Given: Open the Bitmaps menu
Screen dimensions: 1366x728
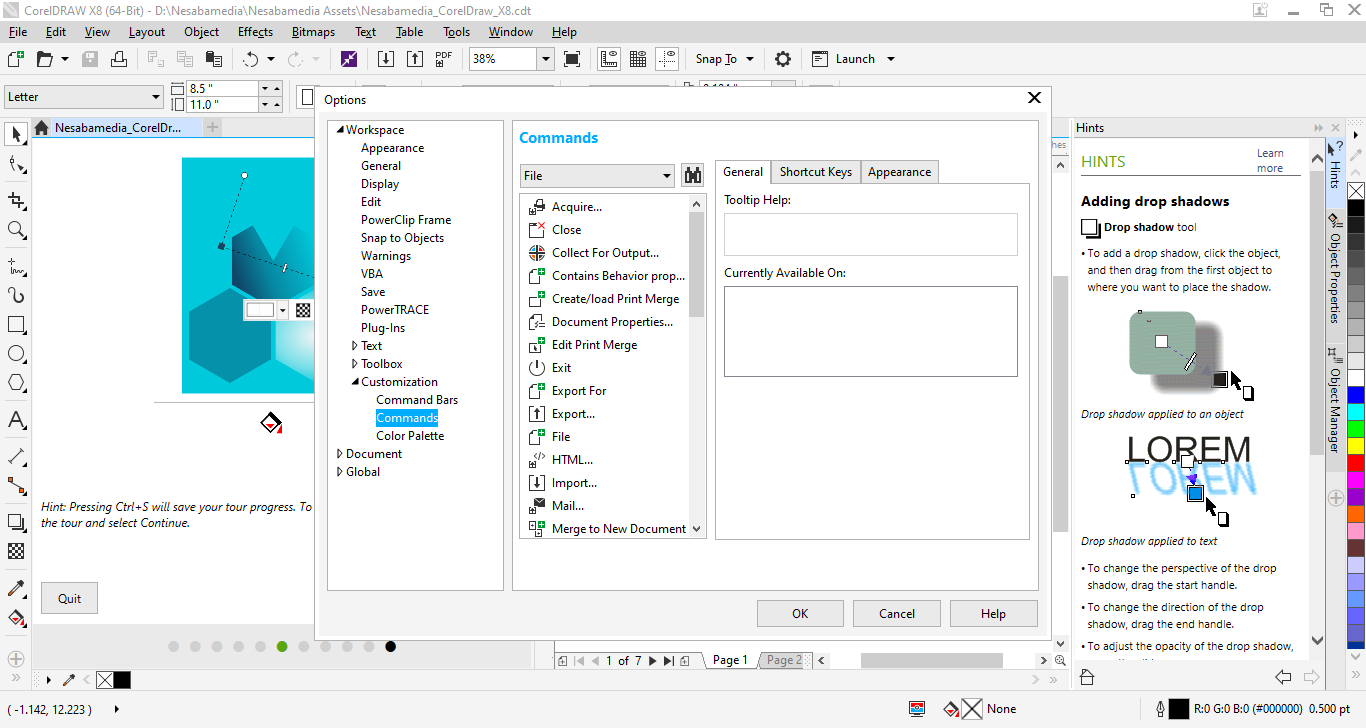Looking at the screenshot, I should pos(313,32).
